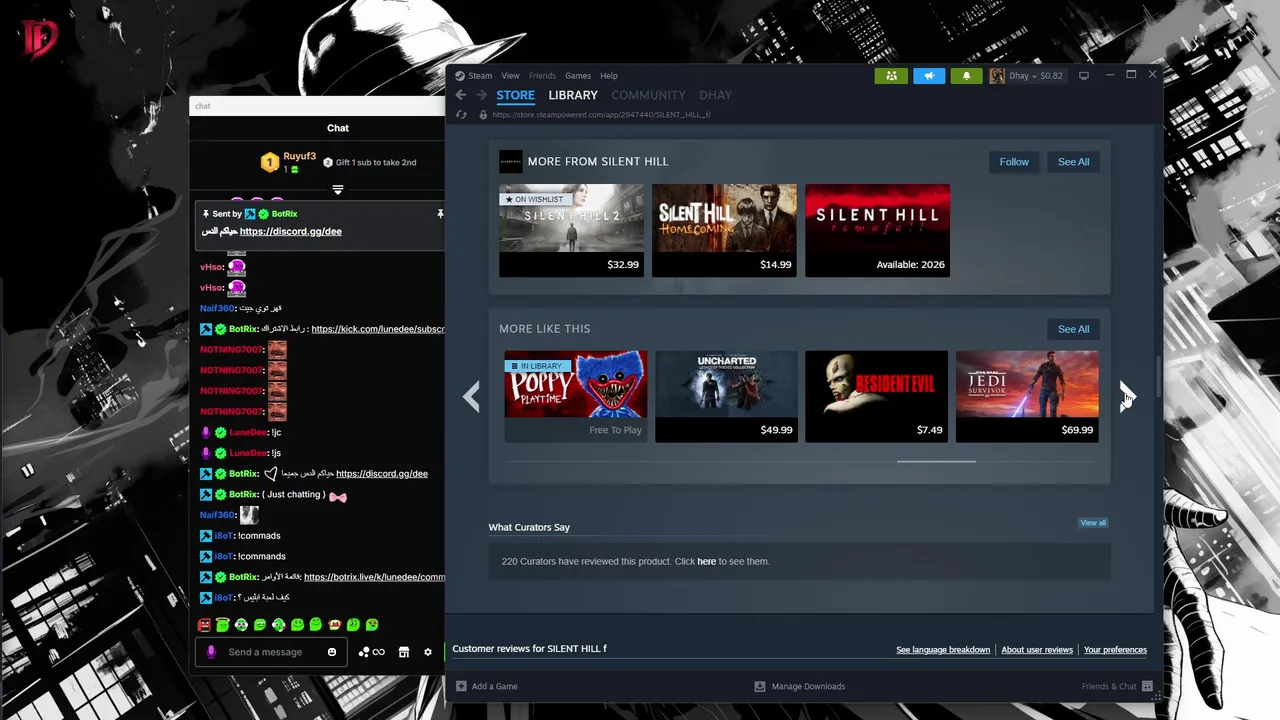Open the pinned discord.gg/dee link

point(291,231)
